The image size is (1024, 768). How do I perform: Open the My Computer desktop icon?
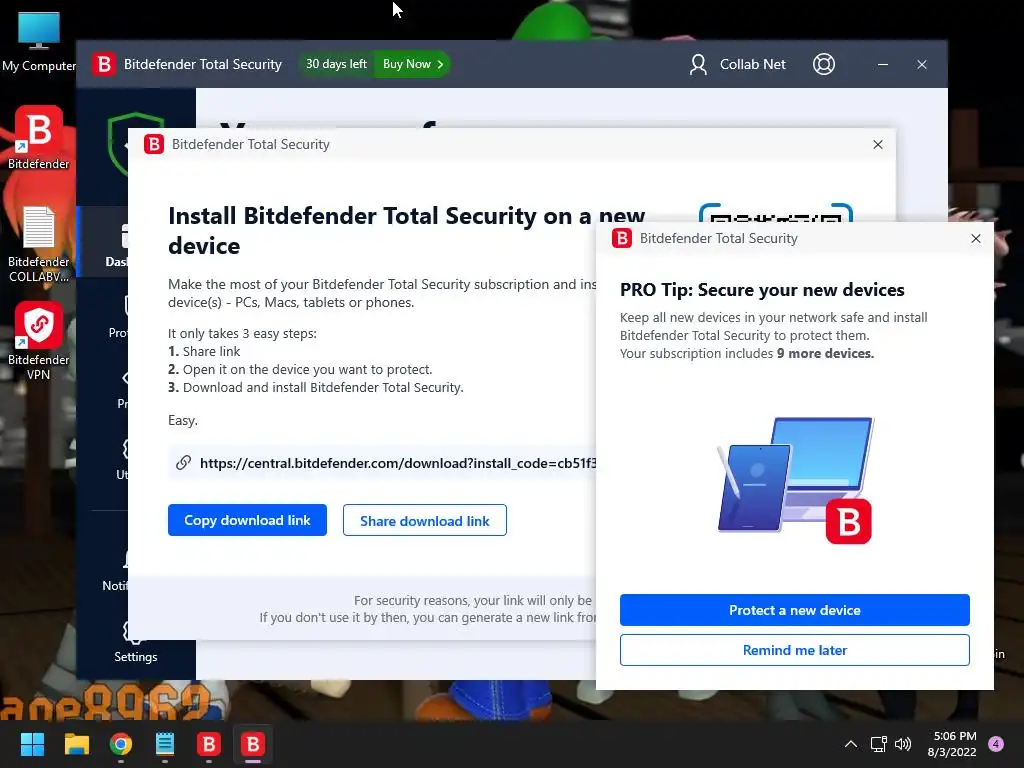pyautogui.click(x=39, y=41)
